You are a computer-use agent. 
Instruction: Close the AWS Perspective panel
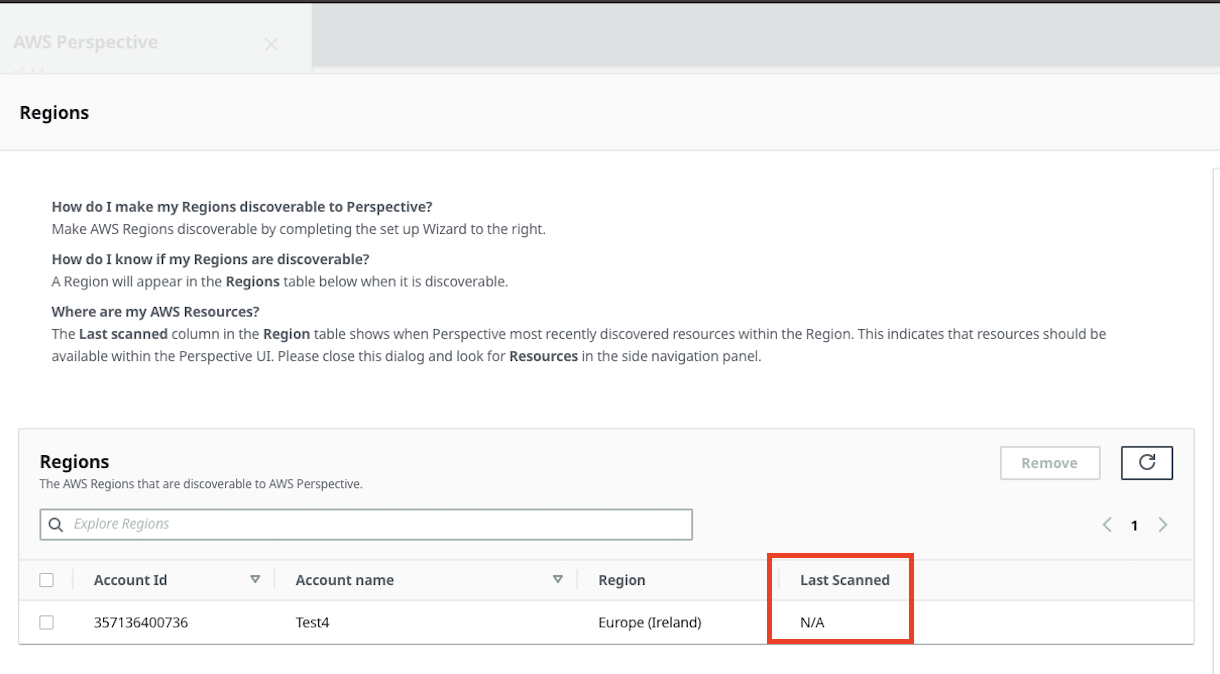271,44
